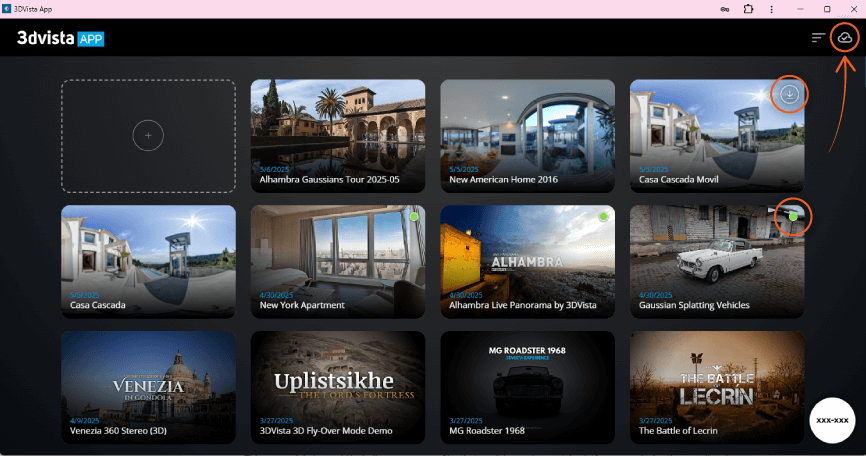Viewport: 866px width, 456px height.
Task: Open the sort and filter list icon
Action: click(818, 38)
